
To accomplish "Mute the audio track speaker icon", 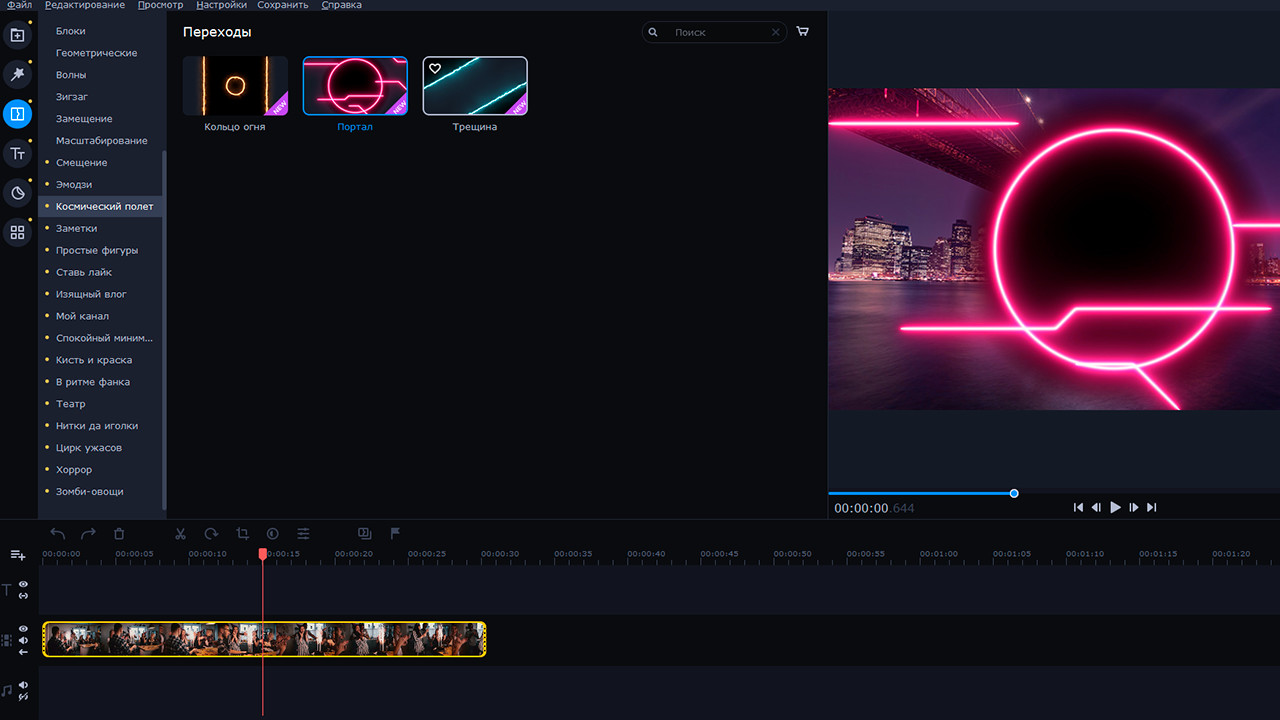I will tap(23, 685).
